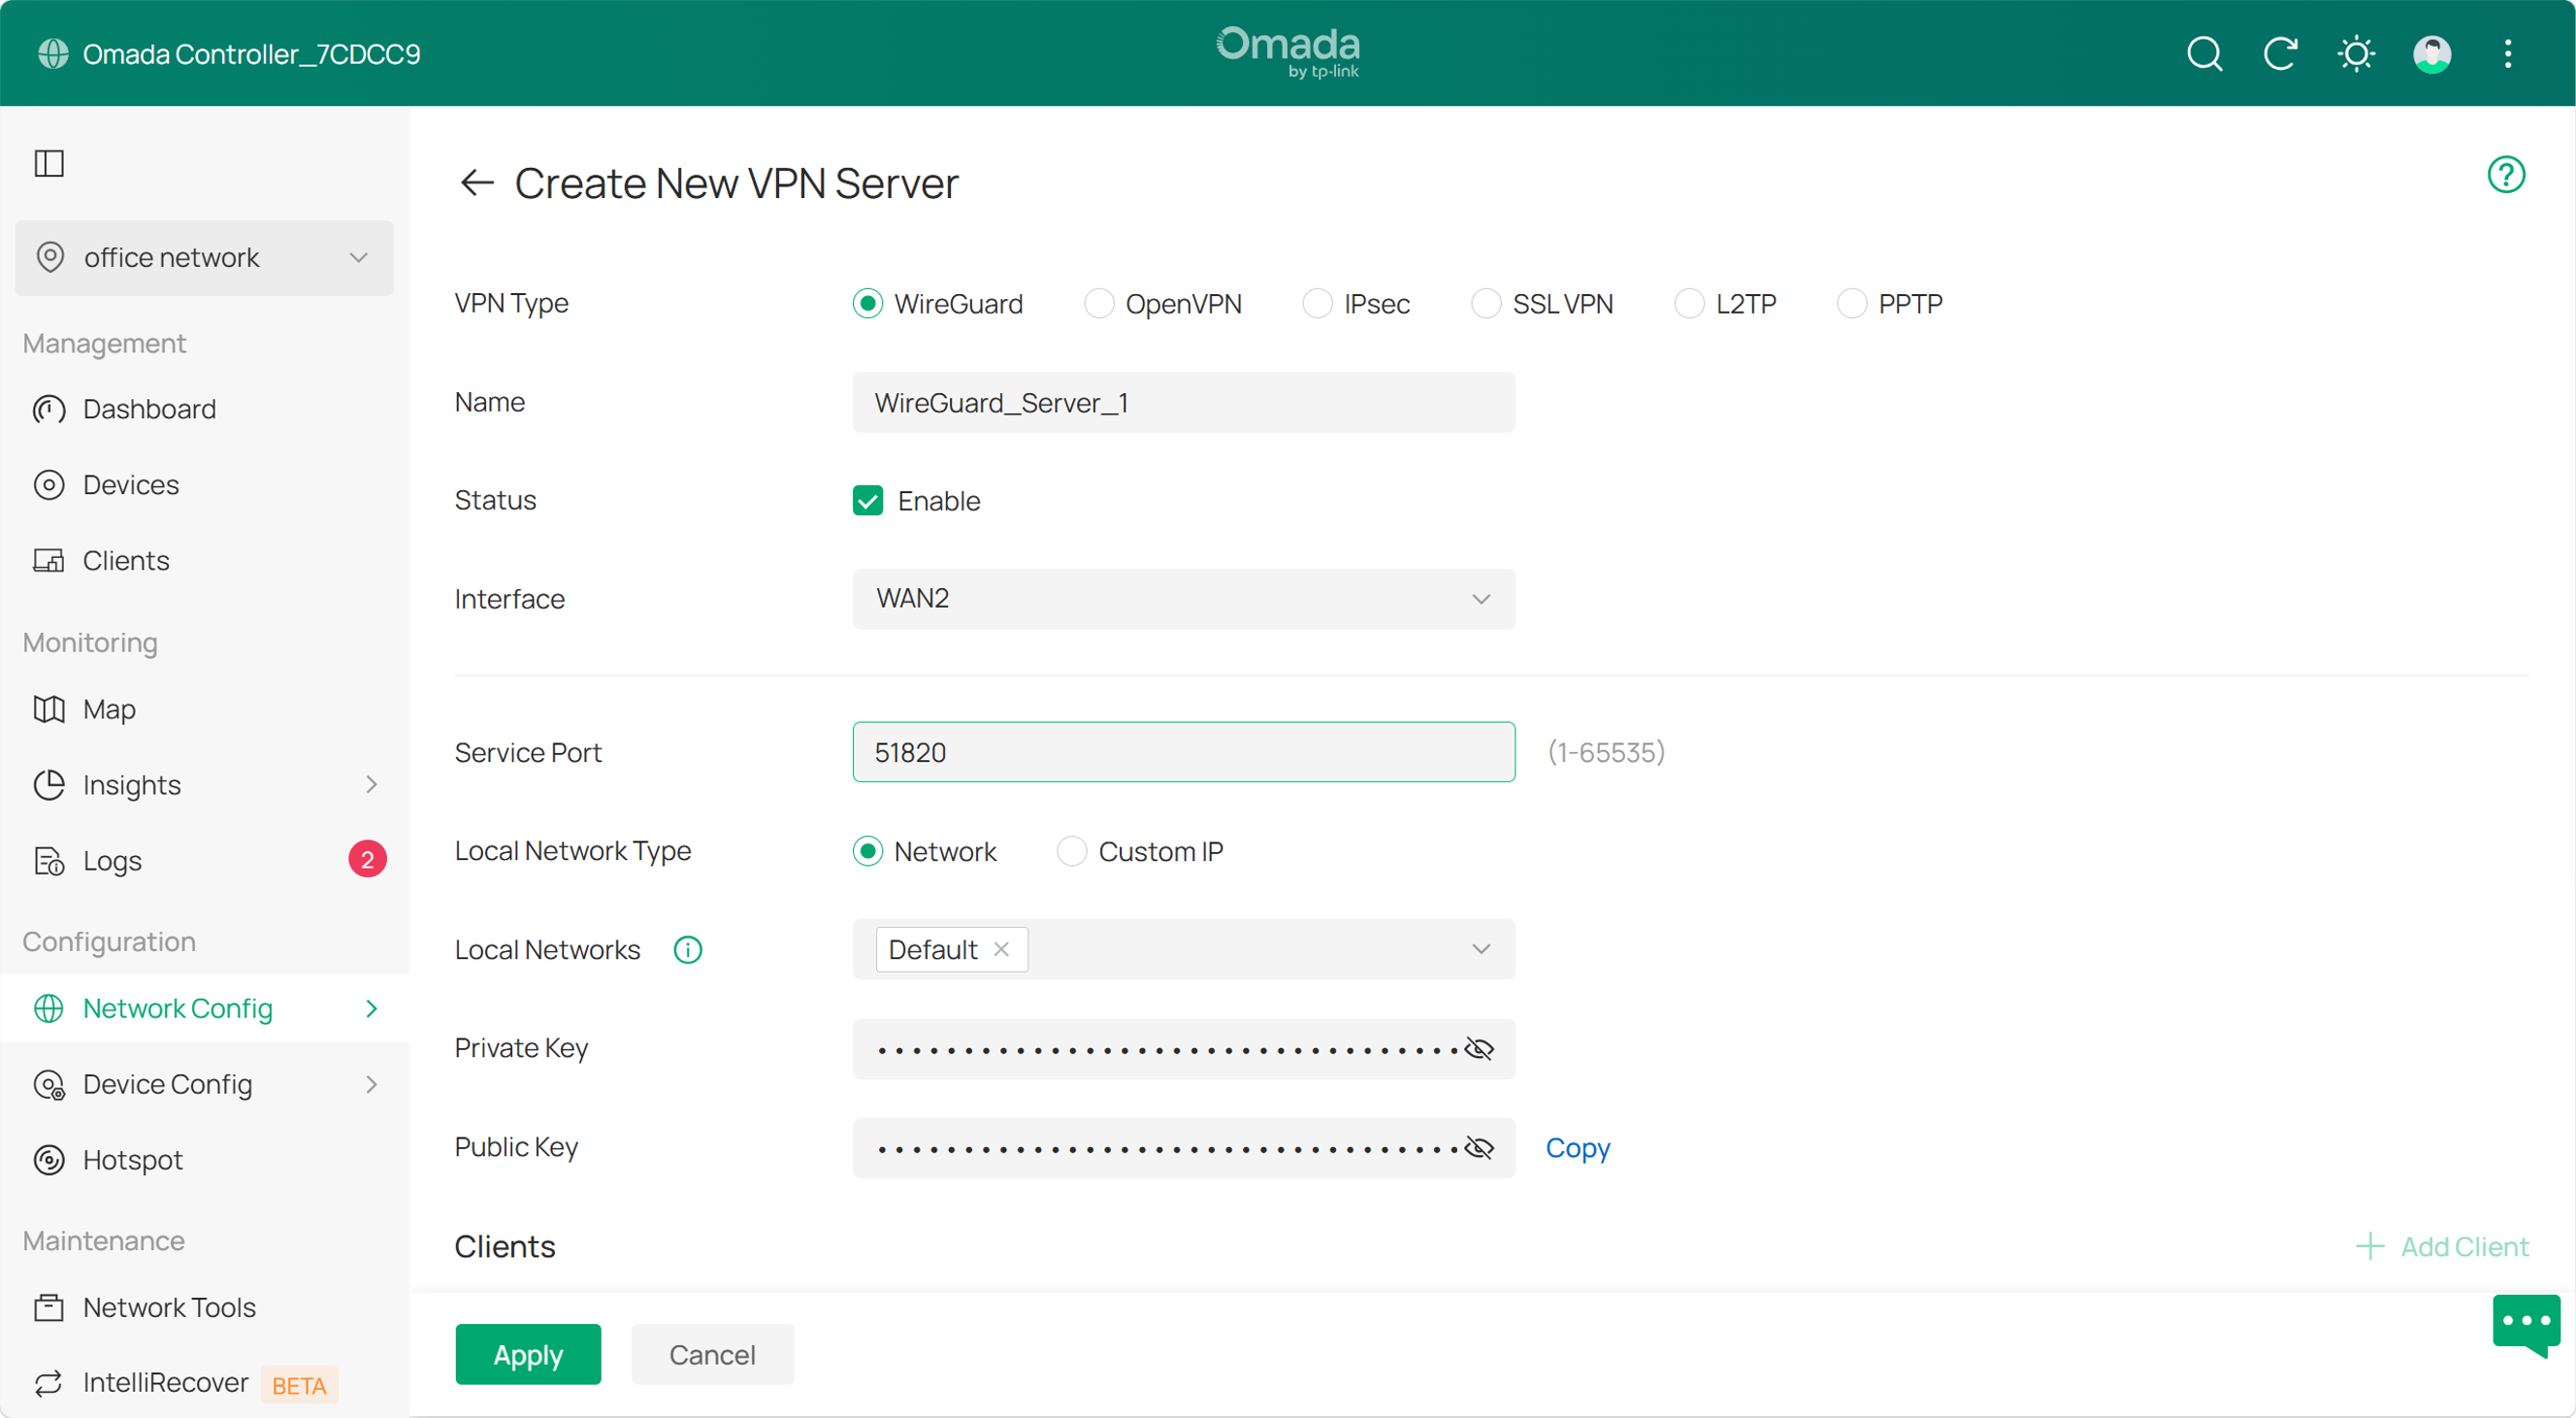The height and width of the screenshot is (1418, 2576).
Task: Reveal the Public Key with eye icon
Action: 1479,1147
